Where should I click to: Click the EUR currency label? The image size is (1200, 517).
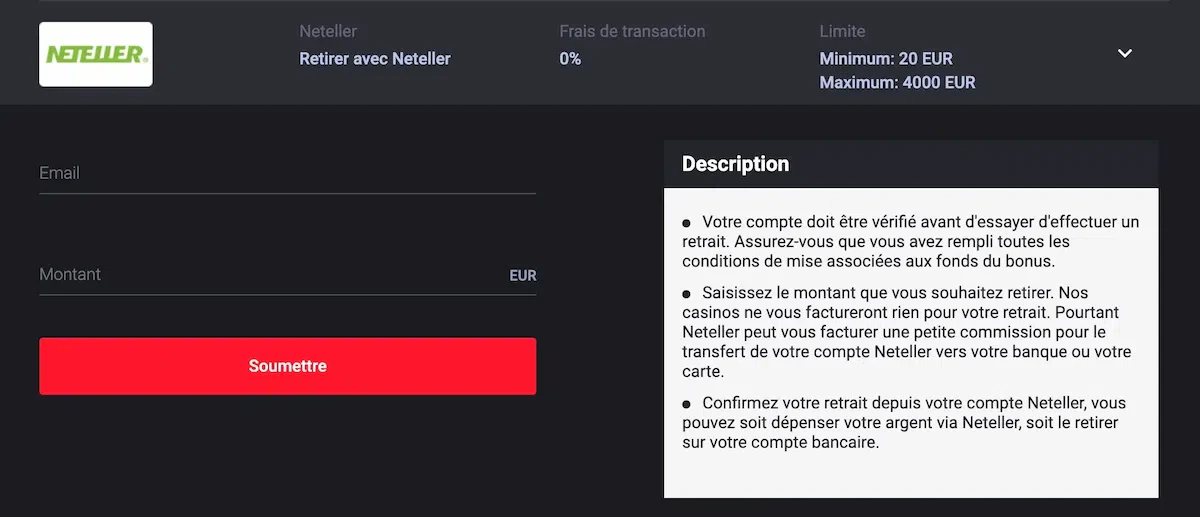[522, 276]
